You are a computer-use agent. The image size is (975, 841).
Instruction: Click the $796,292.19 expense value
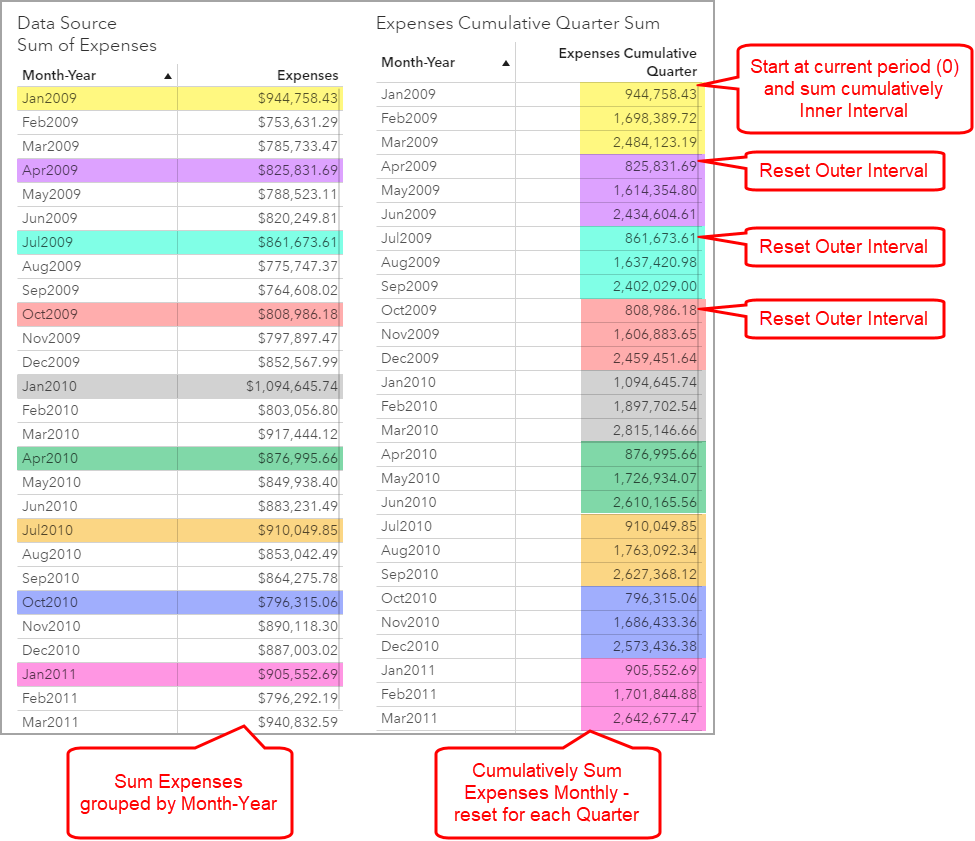(298, 699)
